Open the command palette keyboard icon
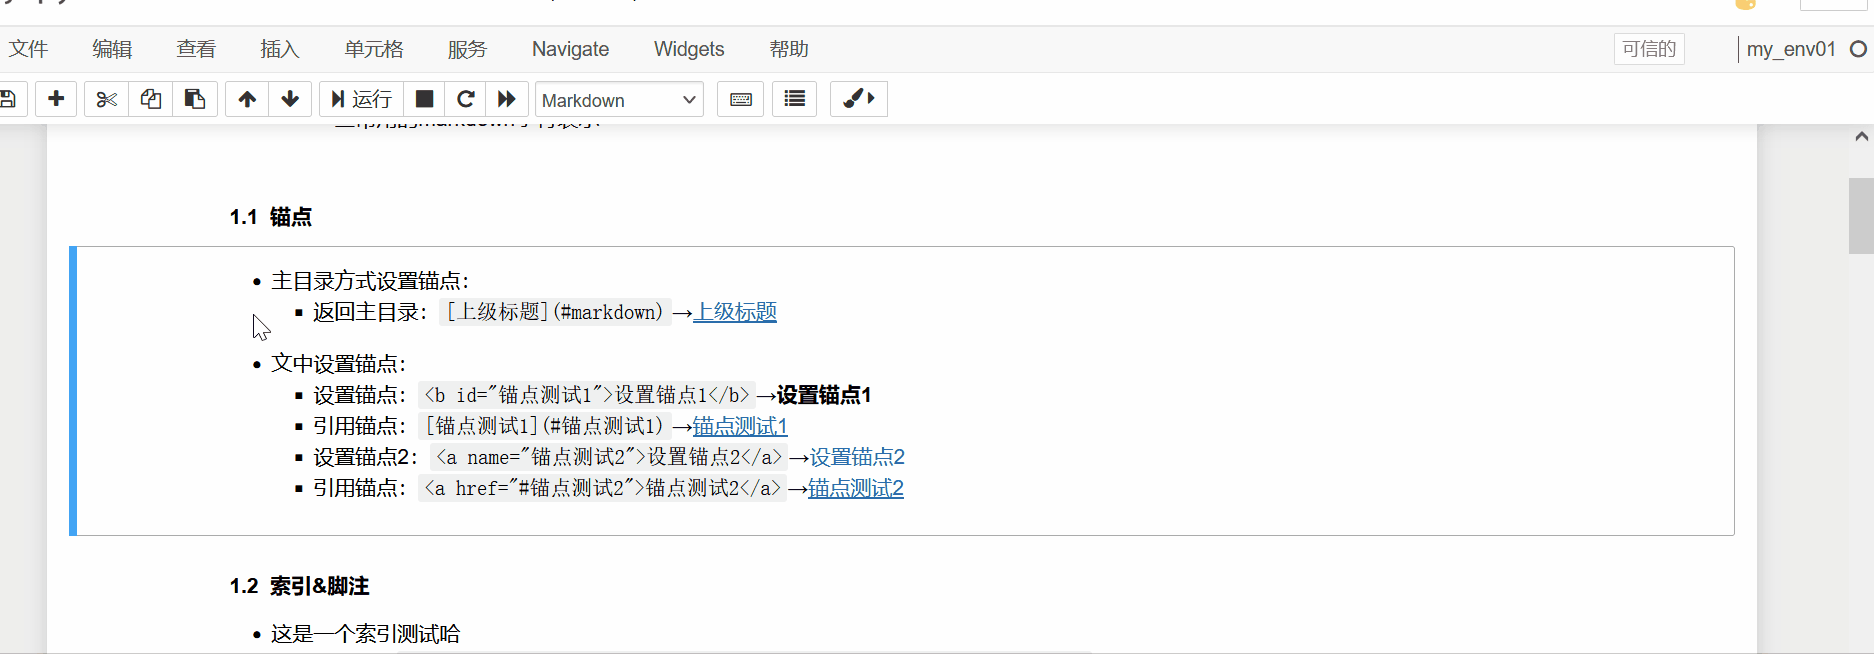Screen dimensions: 1874x654 point(741,99)
